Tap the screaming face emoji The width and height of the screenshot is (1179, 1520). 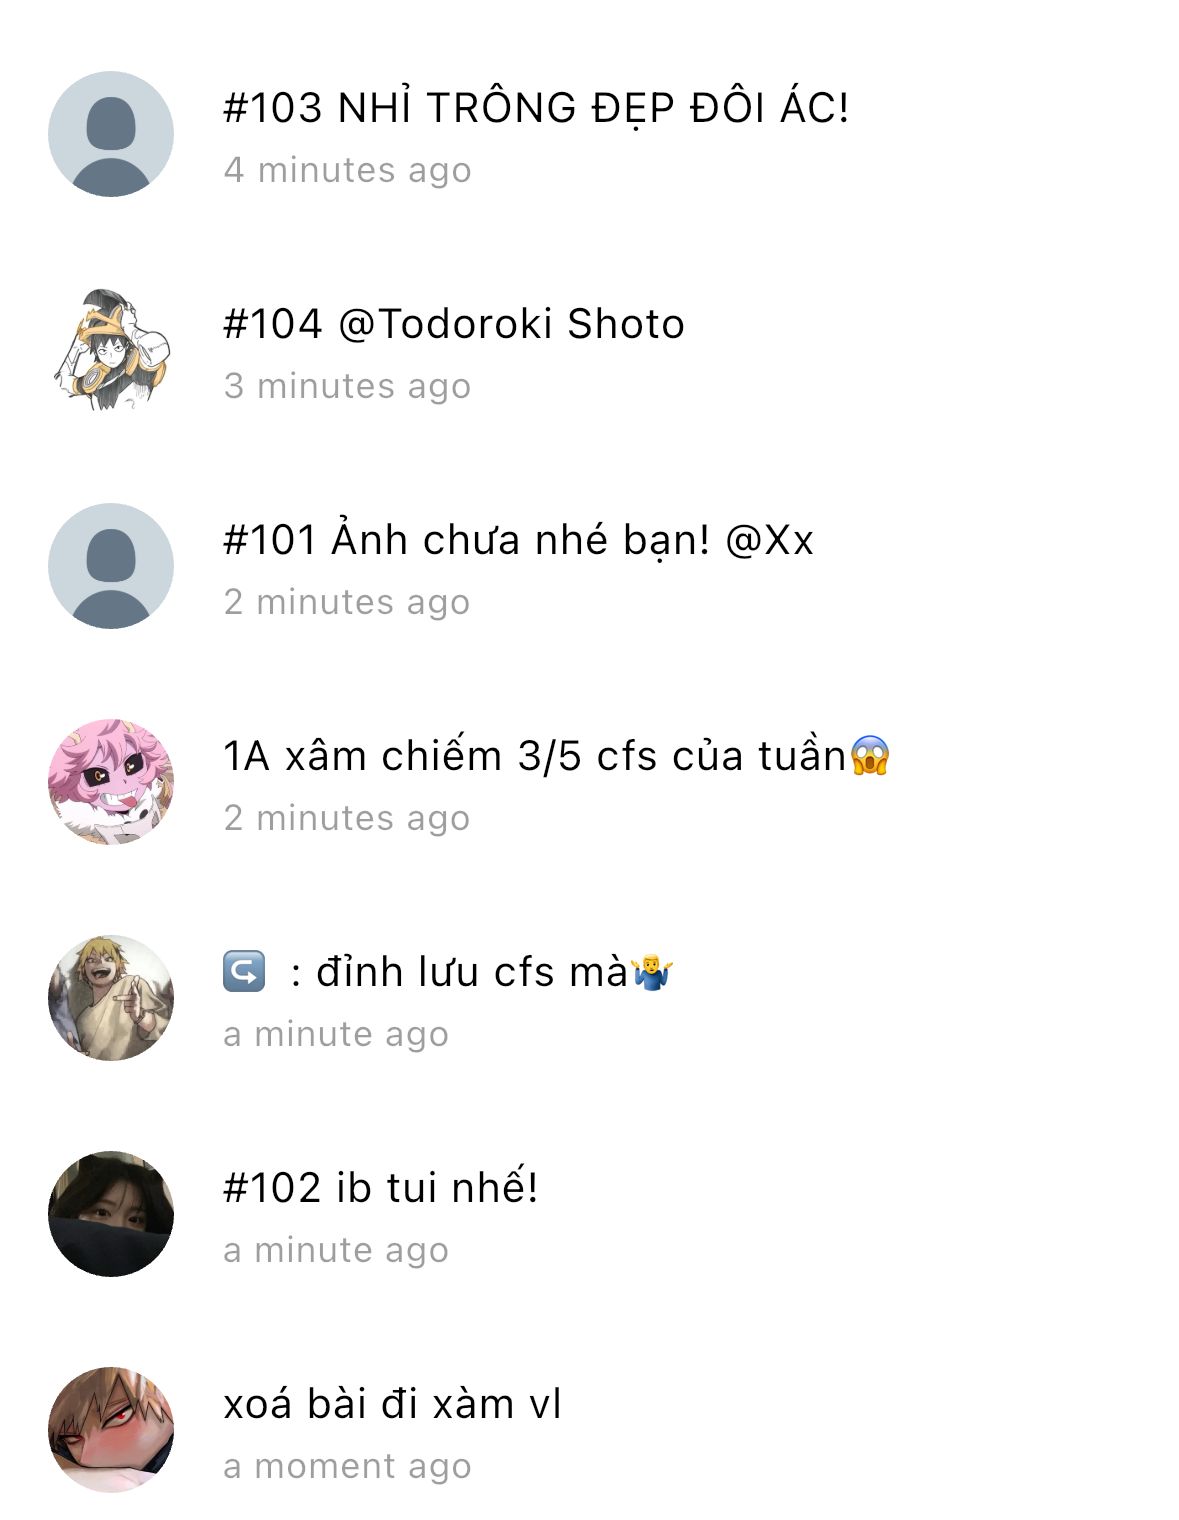coord(870,756)
